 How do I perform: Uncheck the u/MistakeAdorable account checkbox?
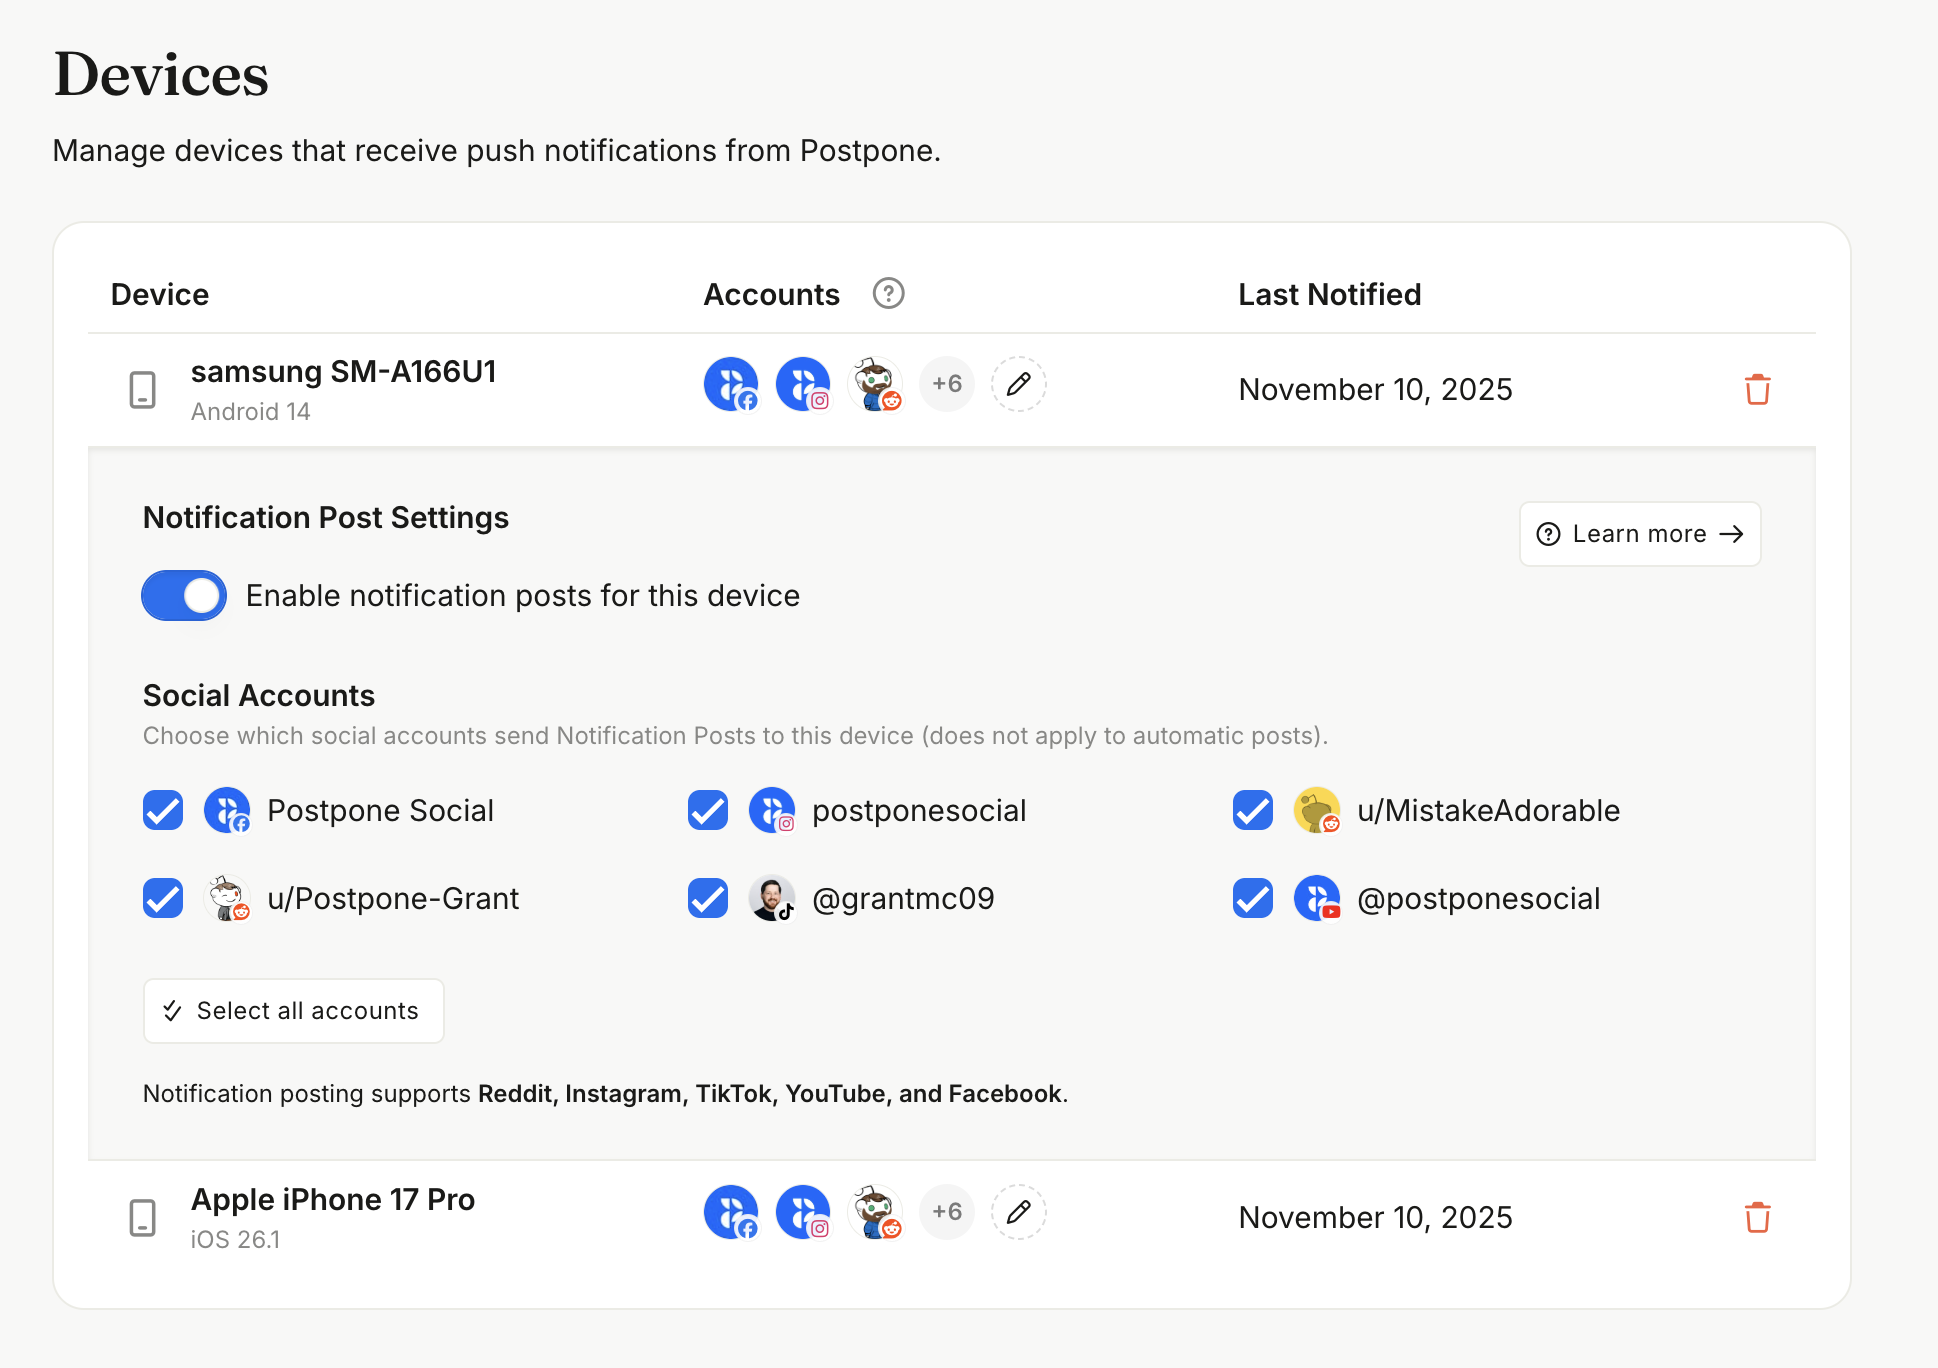tap(1253, 810)
